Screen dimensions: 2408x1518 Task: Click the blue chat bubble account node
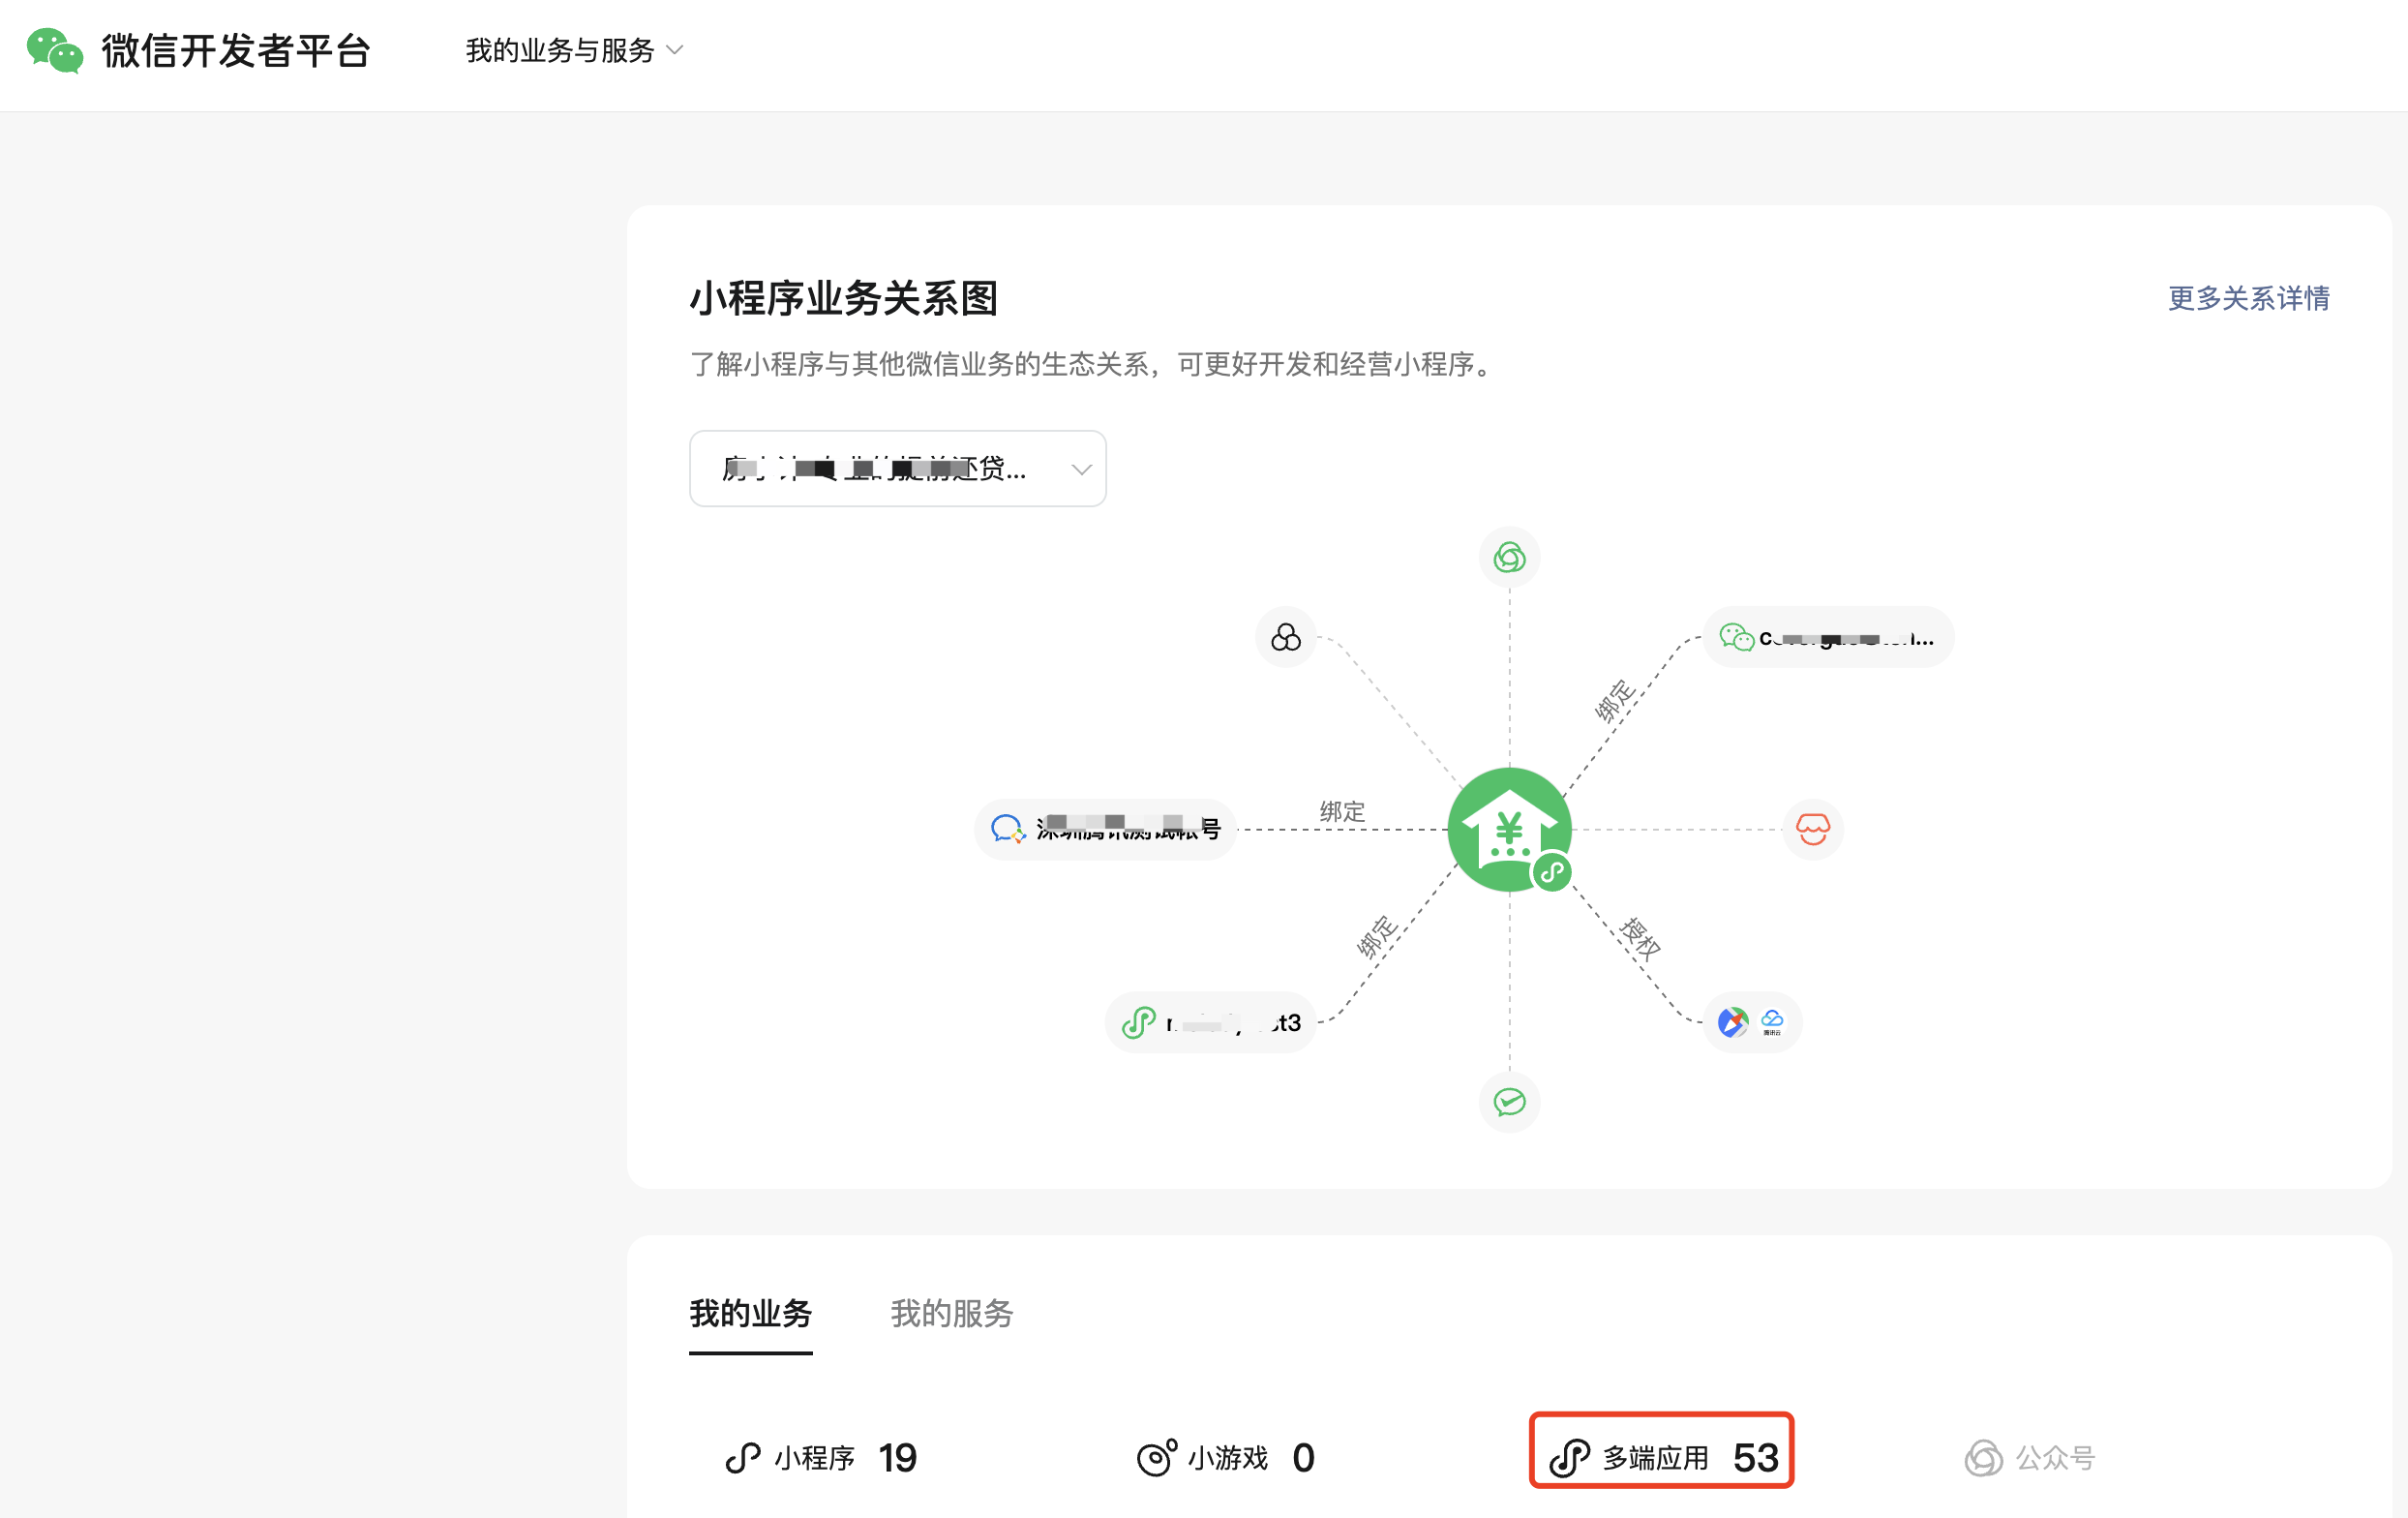coord(1104,829)
